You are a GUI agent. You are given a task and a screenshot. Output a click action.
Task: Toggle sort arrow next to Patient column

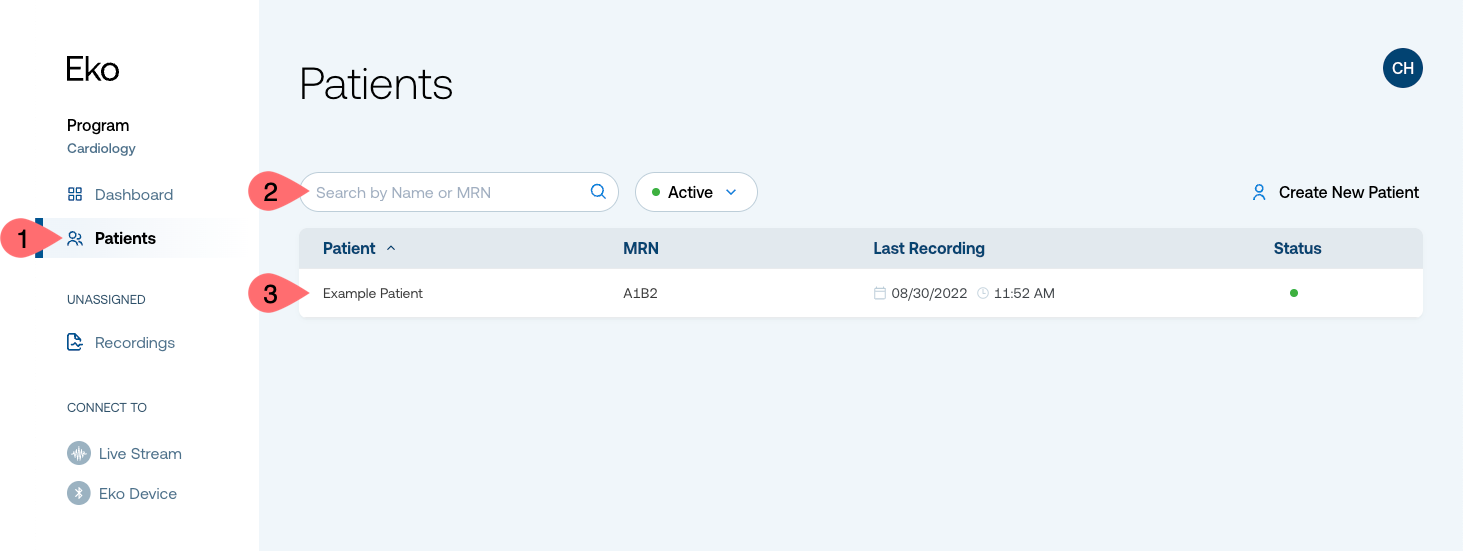(x=391, y=248)
